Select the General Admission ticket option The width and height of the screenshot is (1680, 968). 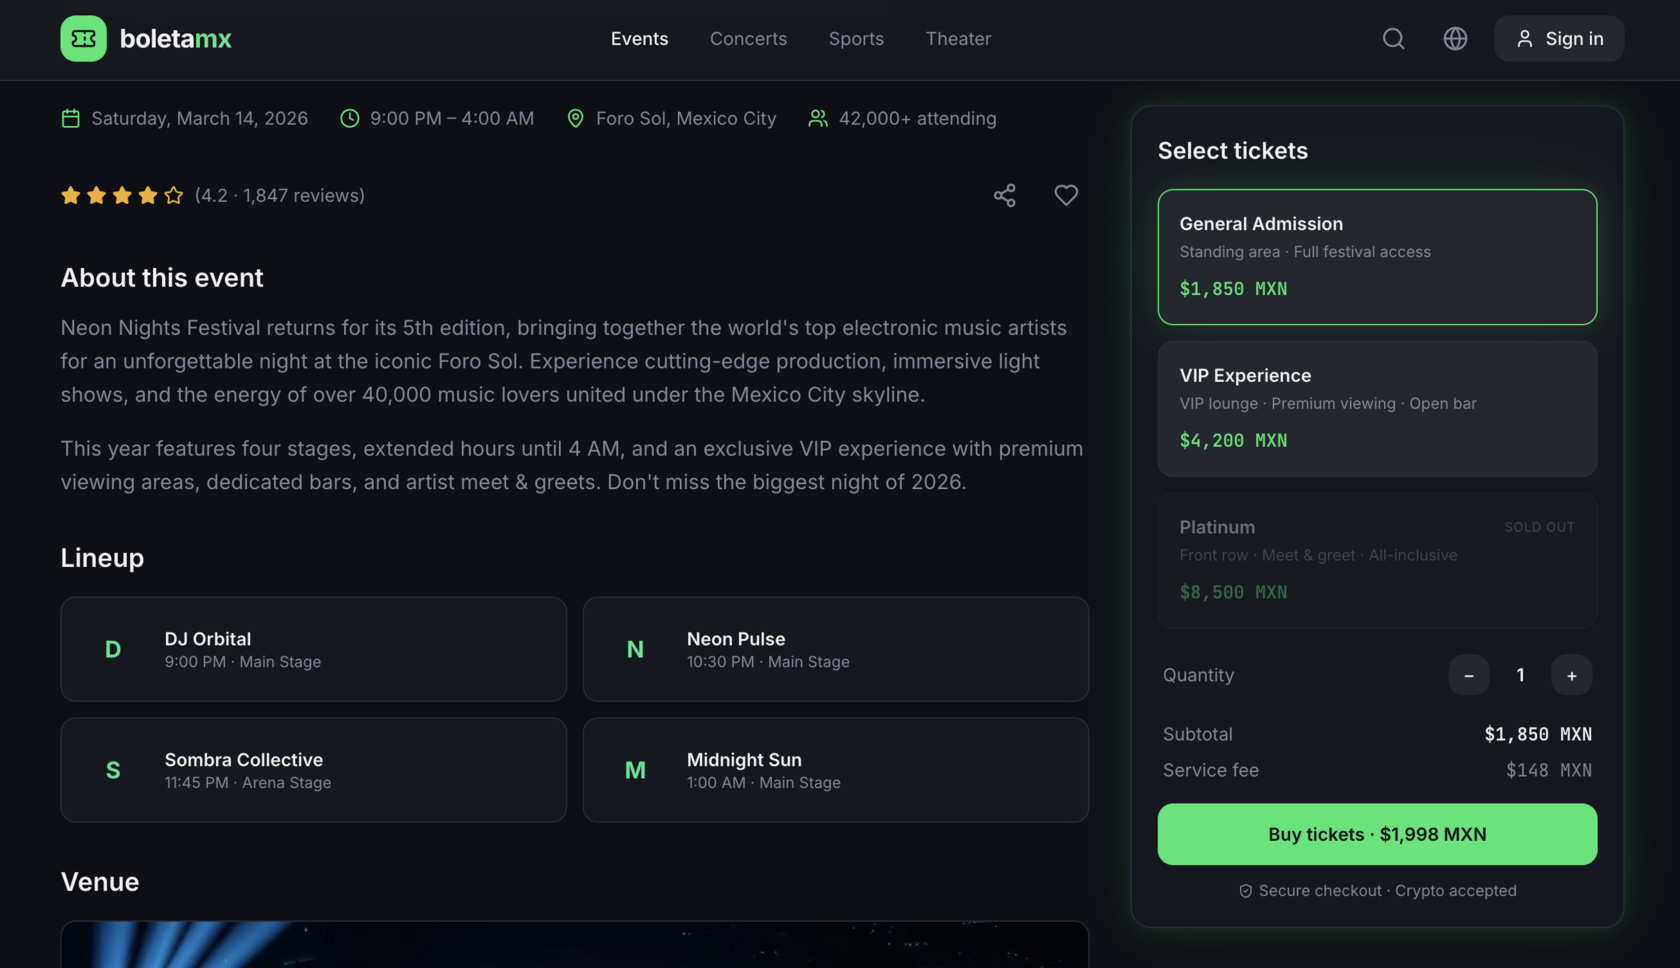coord(1377,257)
